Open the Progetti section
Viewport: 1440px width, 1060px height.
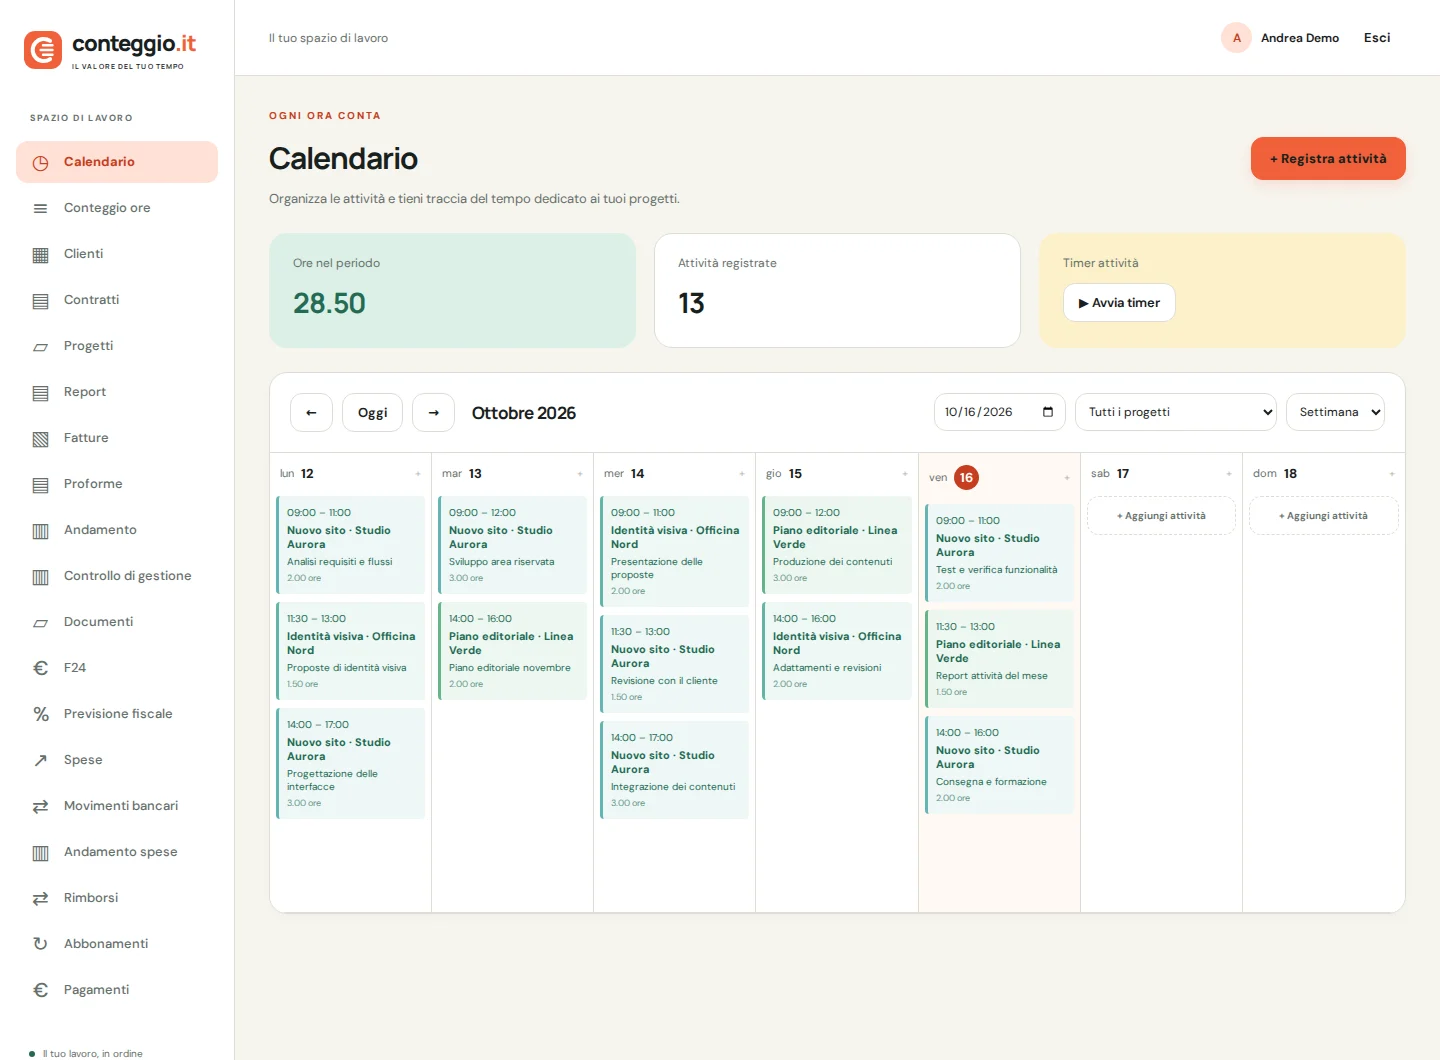117,346
